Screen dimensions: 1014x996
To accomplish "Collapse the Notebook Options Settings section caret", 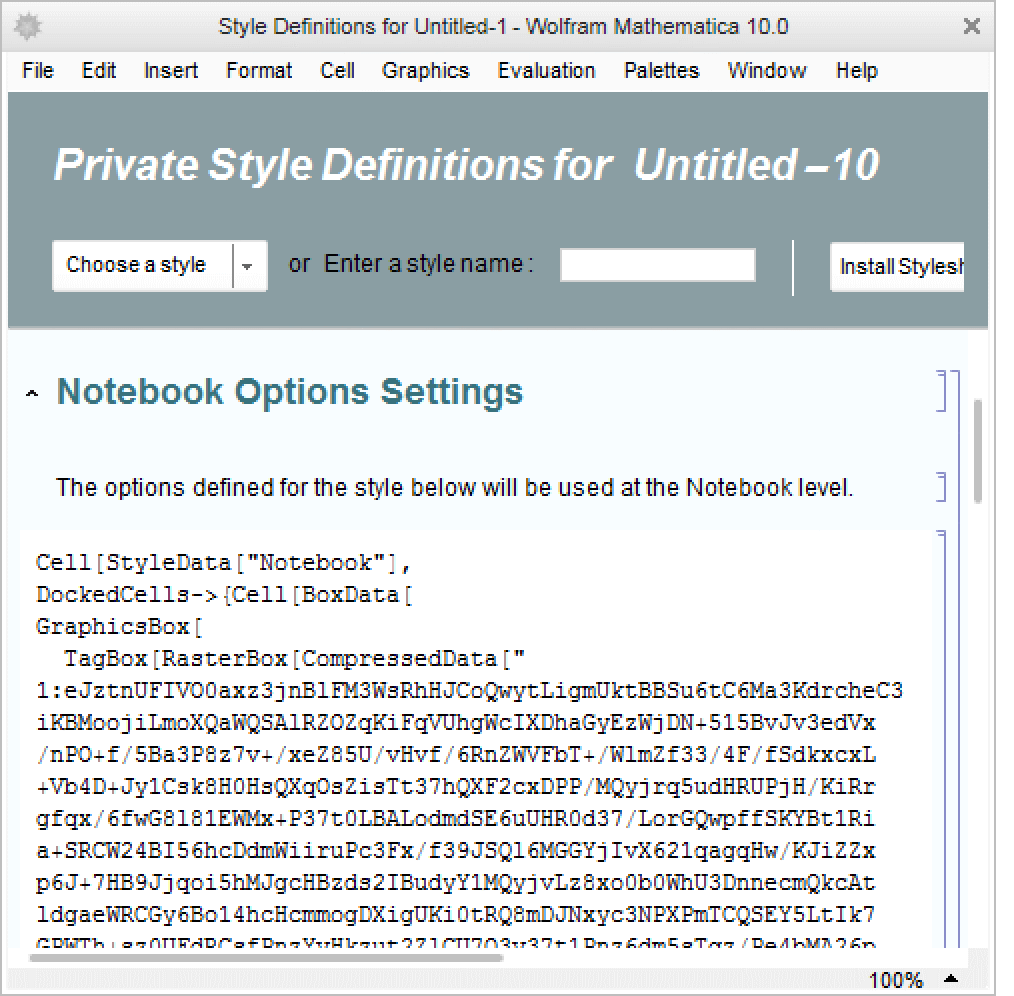I will [32, 395].
